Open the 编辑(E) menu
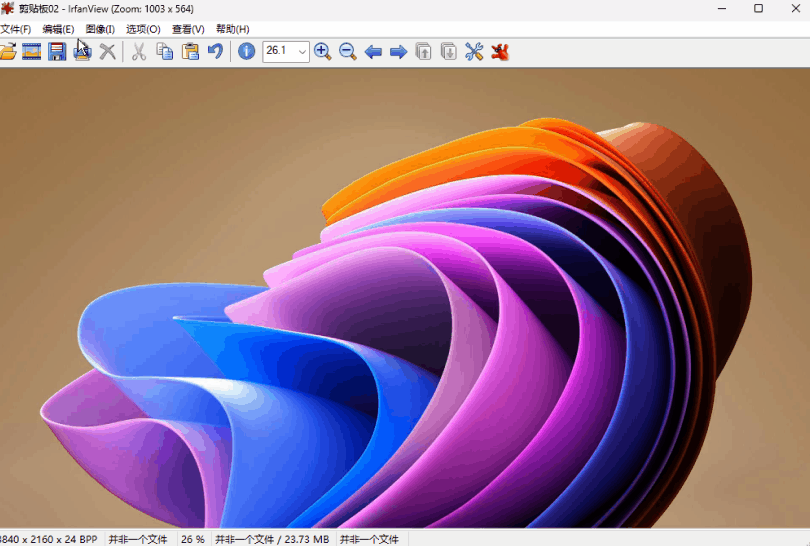The image size is (810, 546). point(58,29)
